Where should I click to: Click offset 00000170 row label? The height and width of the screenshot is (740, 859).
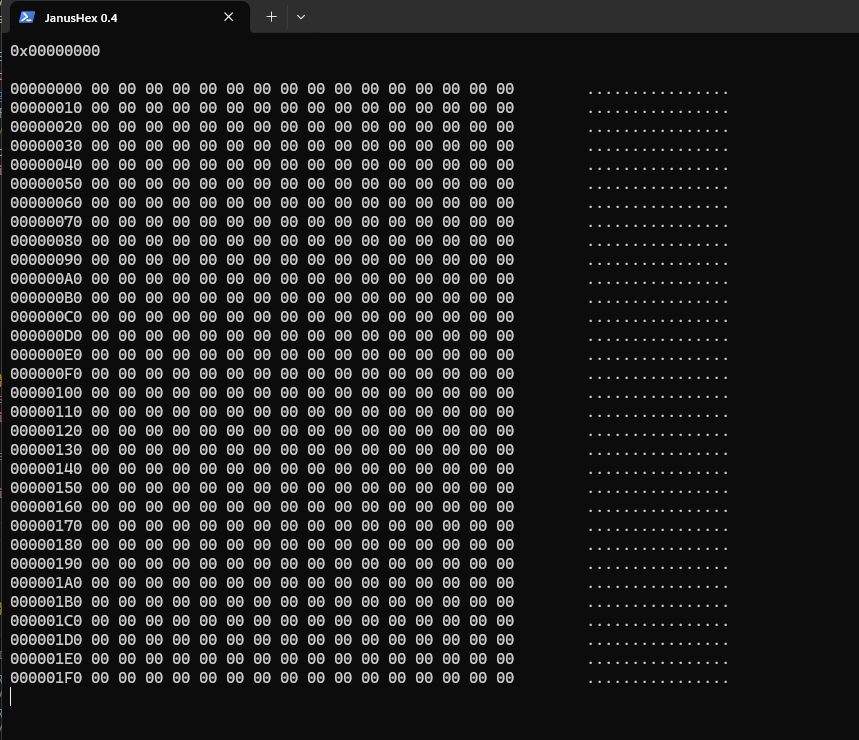[x=46, y=526]
